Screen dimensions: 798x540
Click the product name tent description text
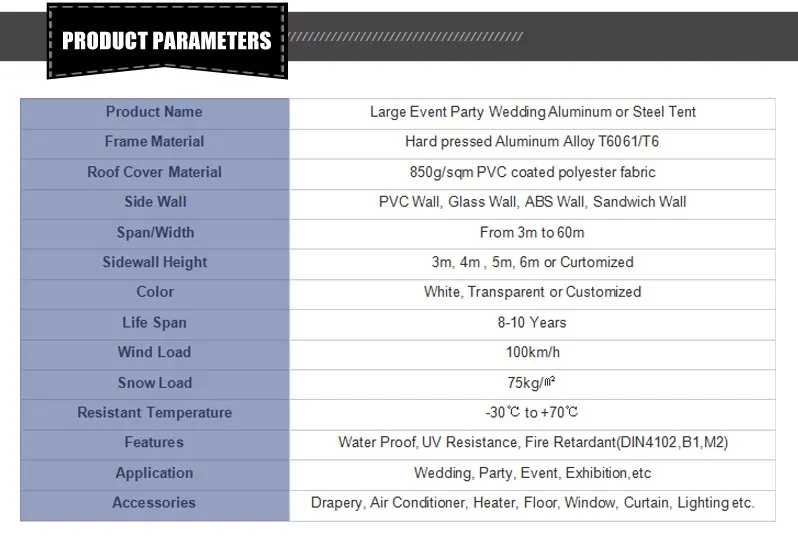coord(532,112)
